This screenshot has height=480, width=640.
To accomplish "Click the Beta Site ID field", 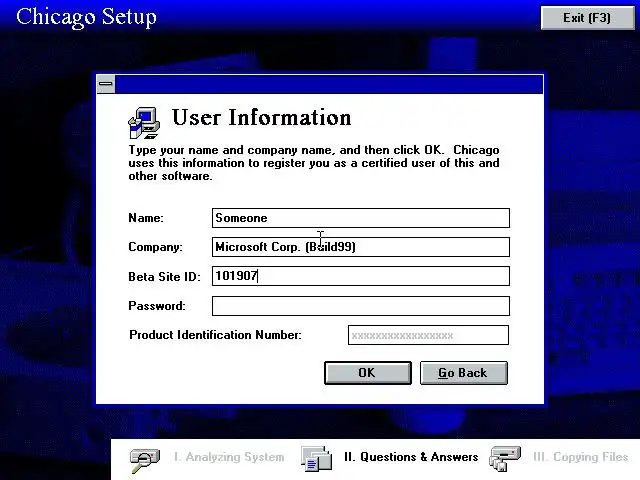I will tap(361, 276).
